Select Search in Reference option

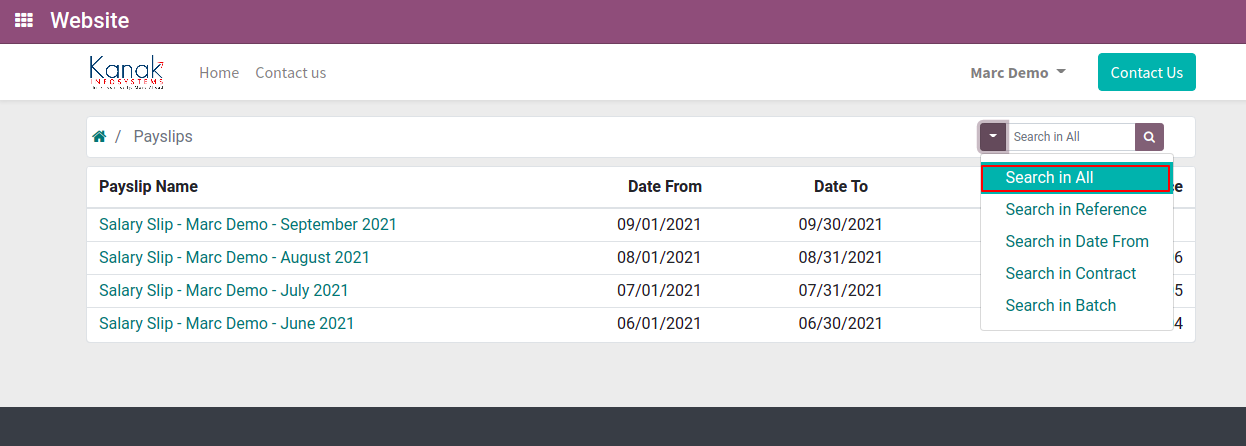pos(1076,209)
